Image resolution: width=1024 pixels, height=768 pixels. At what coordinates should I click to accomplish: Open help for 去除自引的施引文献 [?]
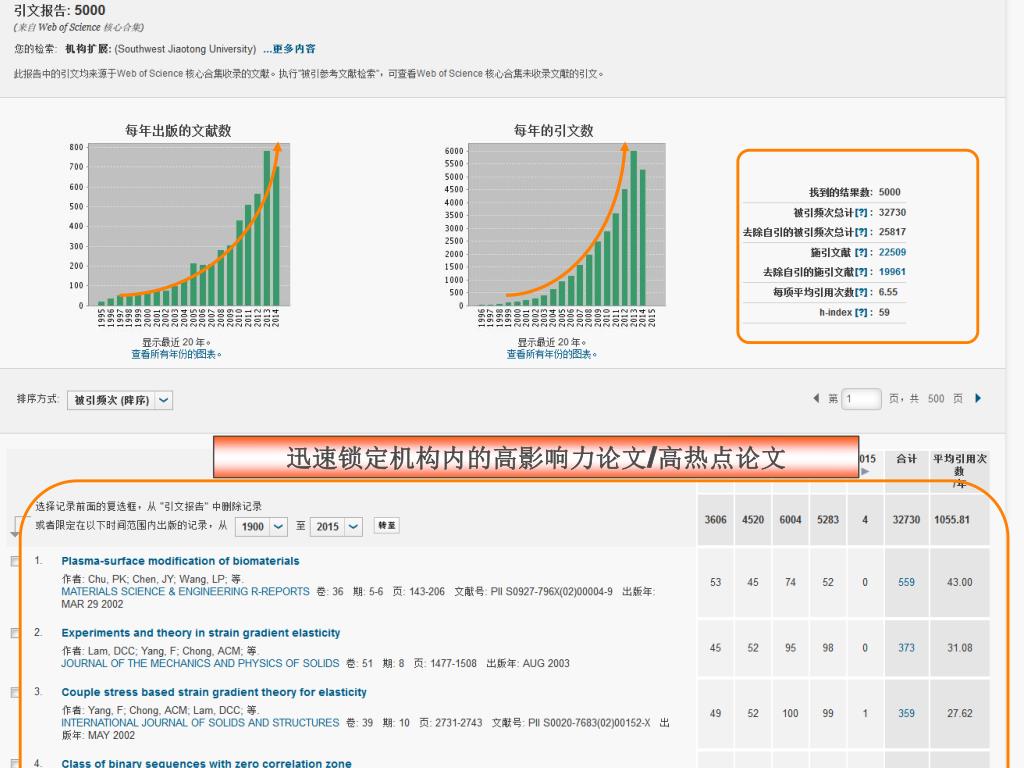point(862,272)
